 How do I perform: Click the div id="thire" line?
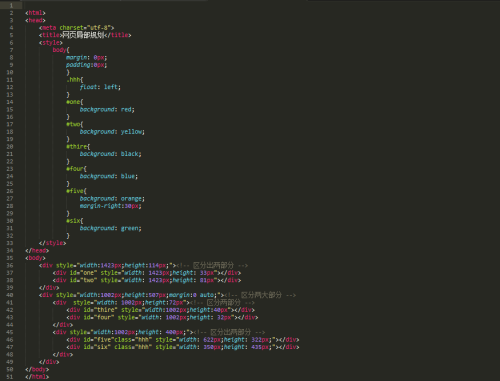[160, 310]
